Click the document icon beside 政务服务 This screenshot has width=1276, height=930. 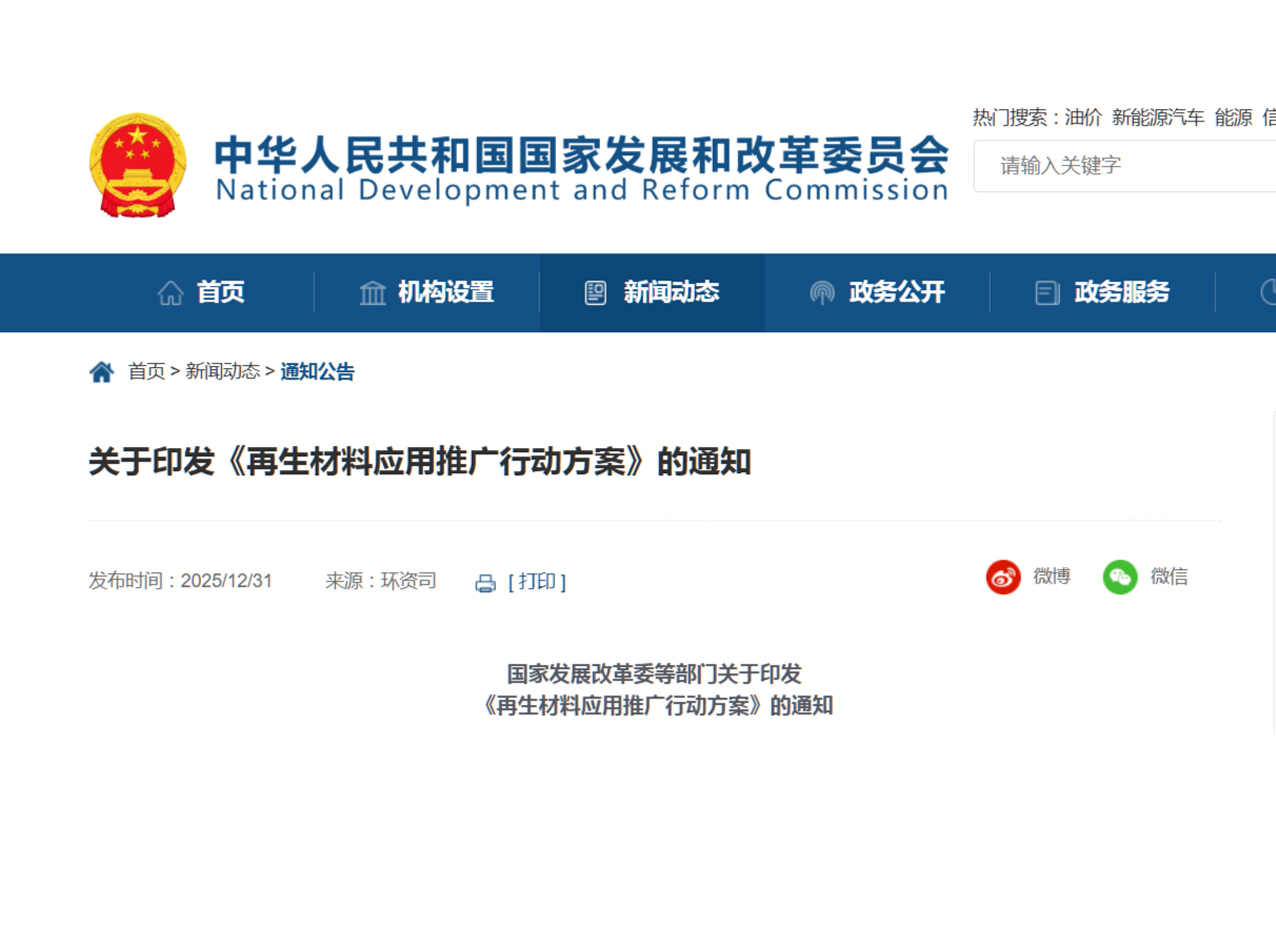click(x=1047, y=293)
